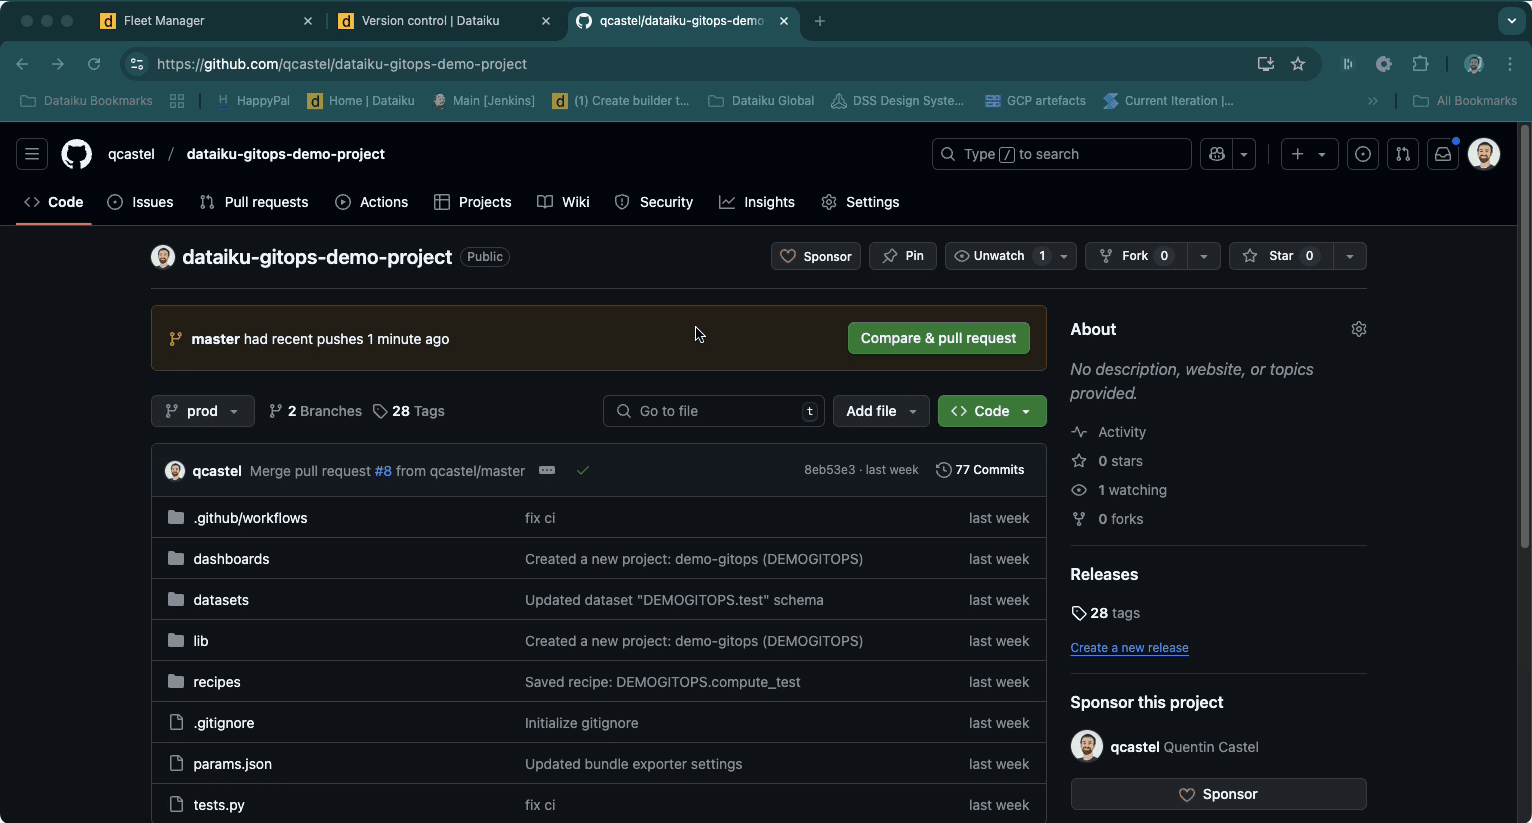This screenshot has width=1532, height=823.
Task: Open the Activity link in About
Action: 1108,432
